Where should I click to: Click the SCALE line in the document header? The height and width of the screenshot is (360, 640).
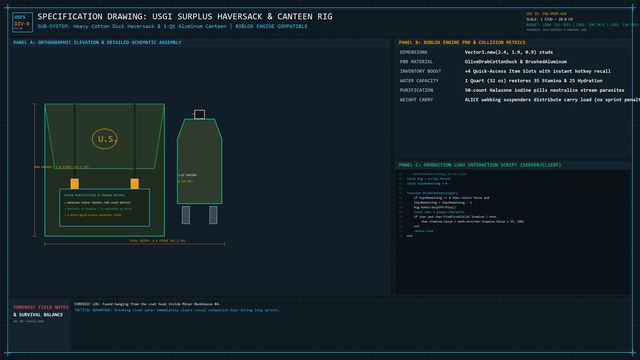(549, 19)
